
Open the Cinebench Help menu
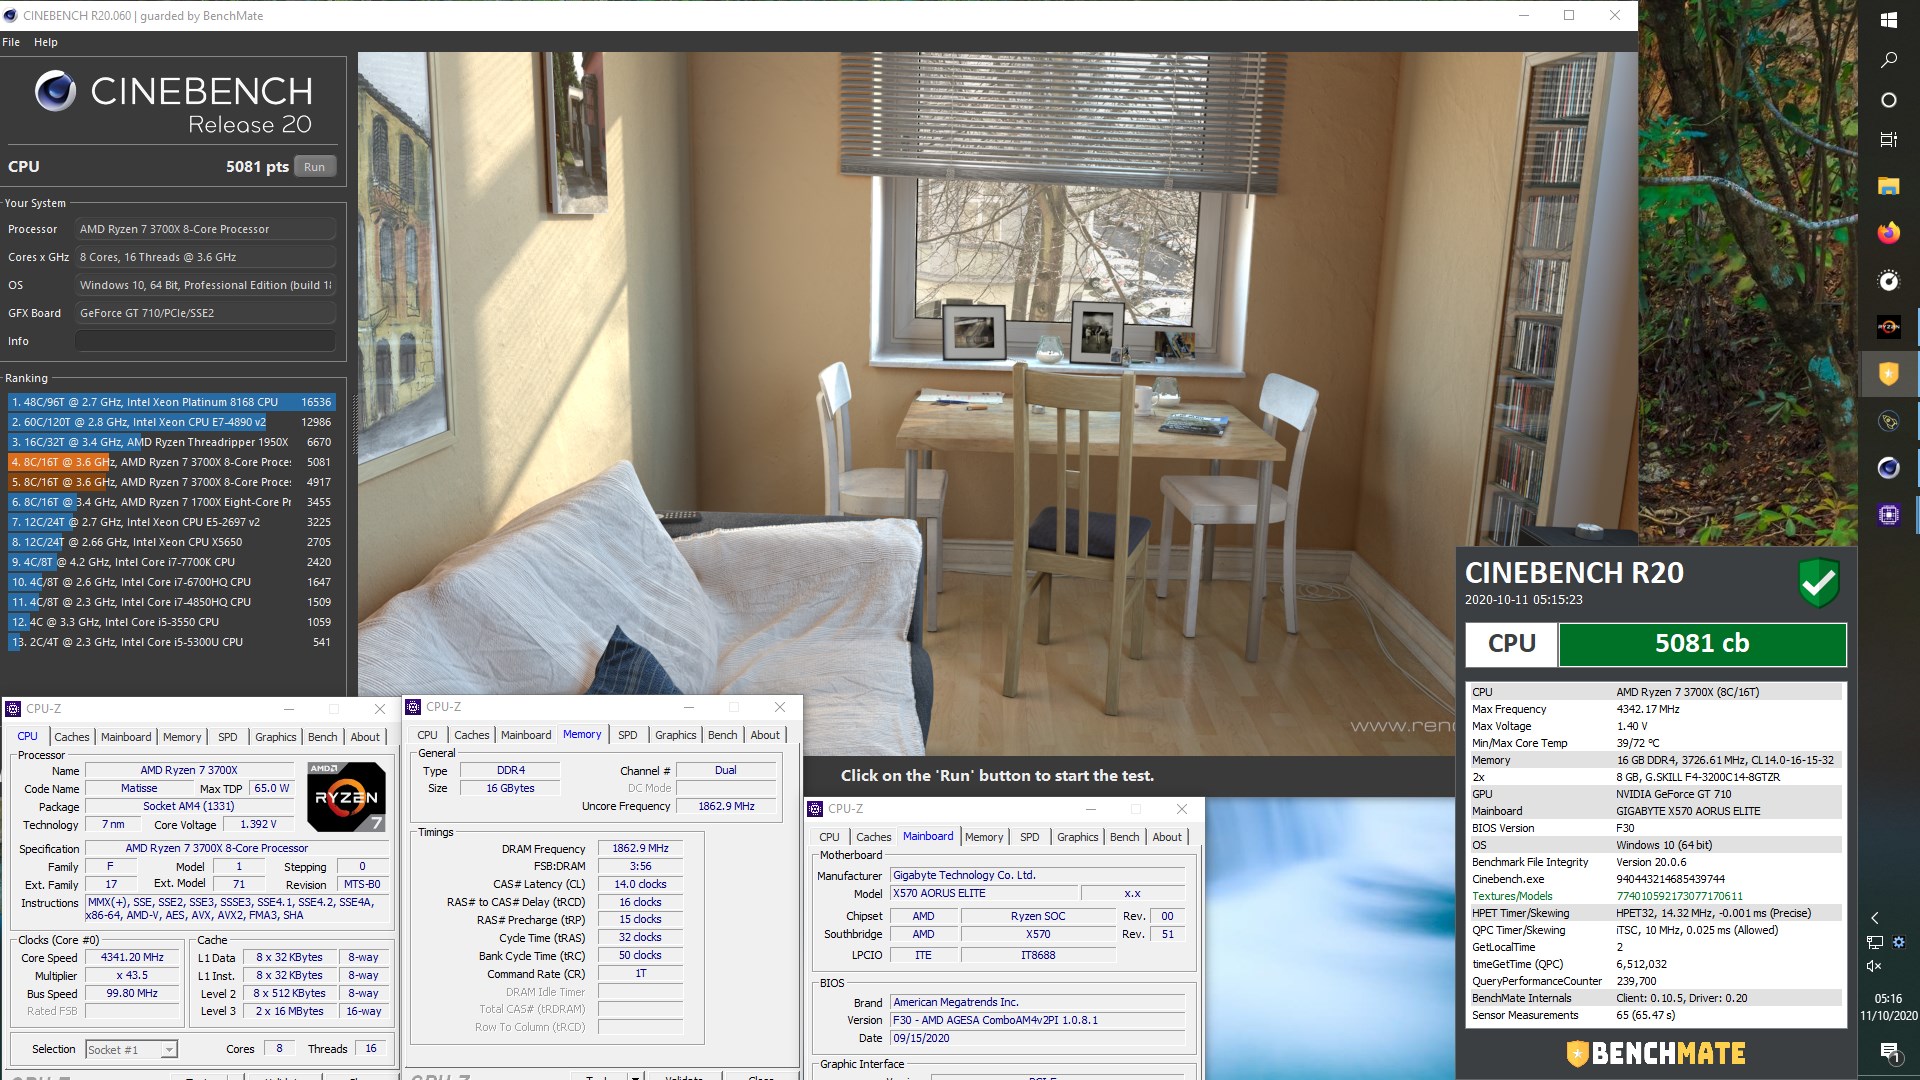[46, 42]
